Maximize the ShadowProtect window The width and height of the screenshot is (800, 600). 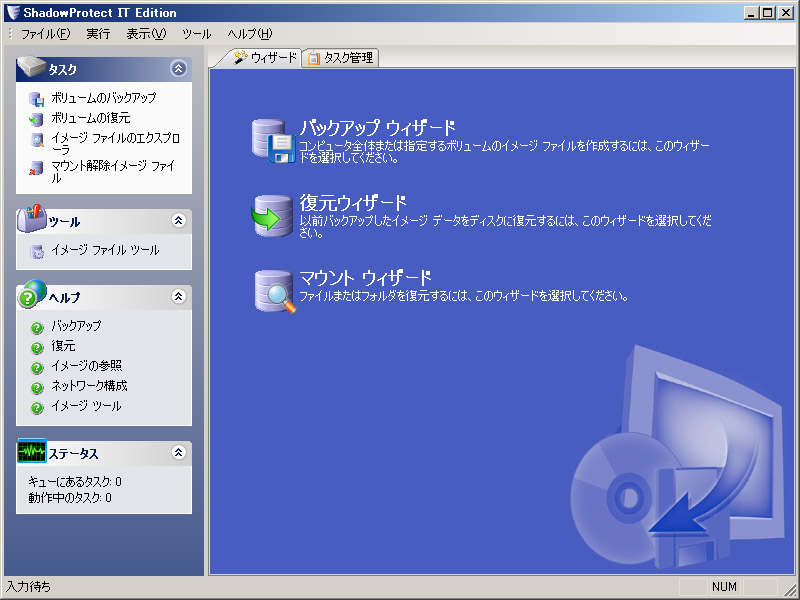click(x=767, y=13)
